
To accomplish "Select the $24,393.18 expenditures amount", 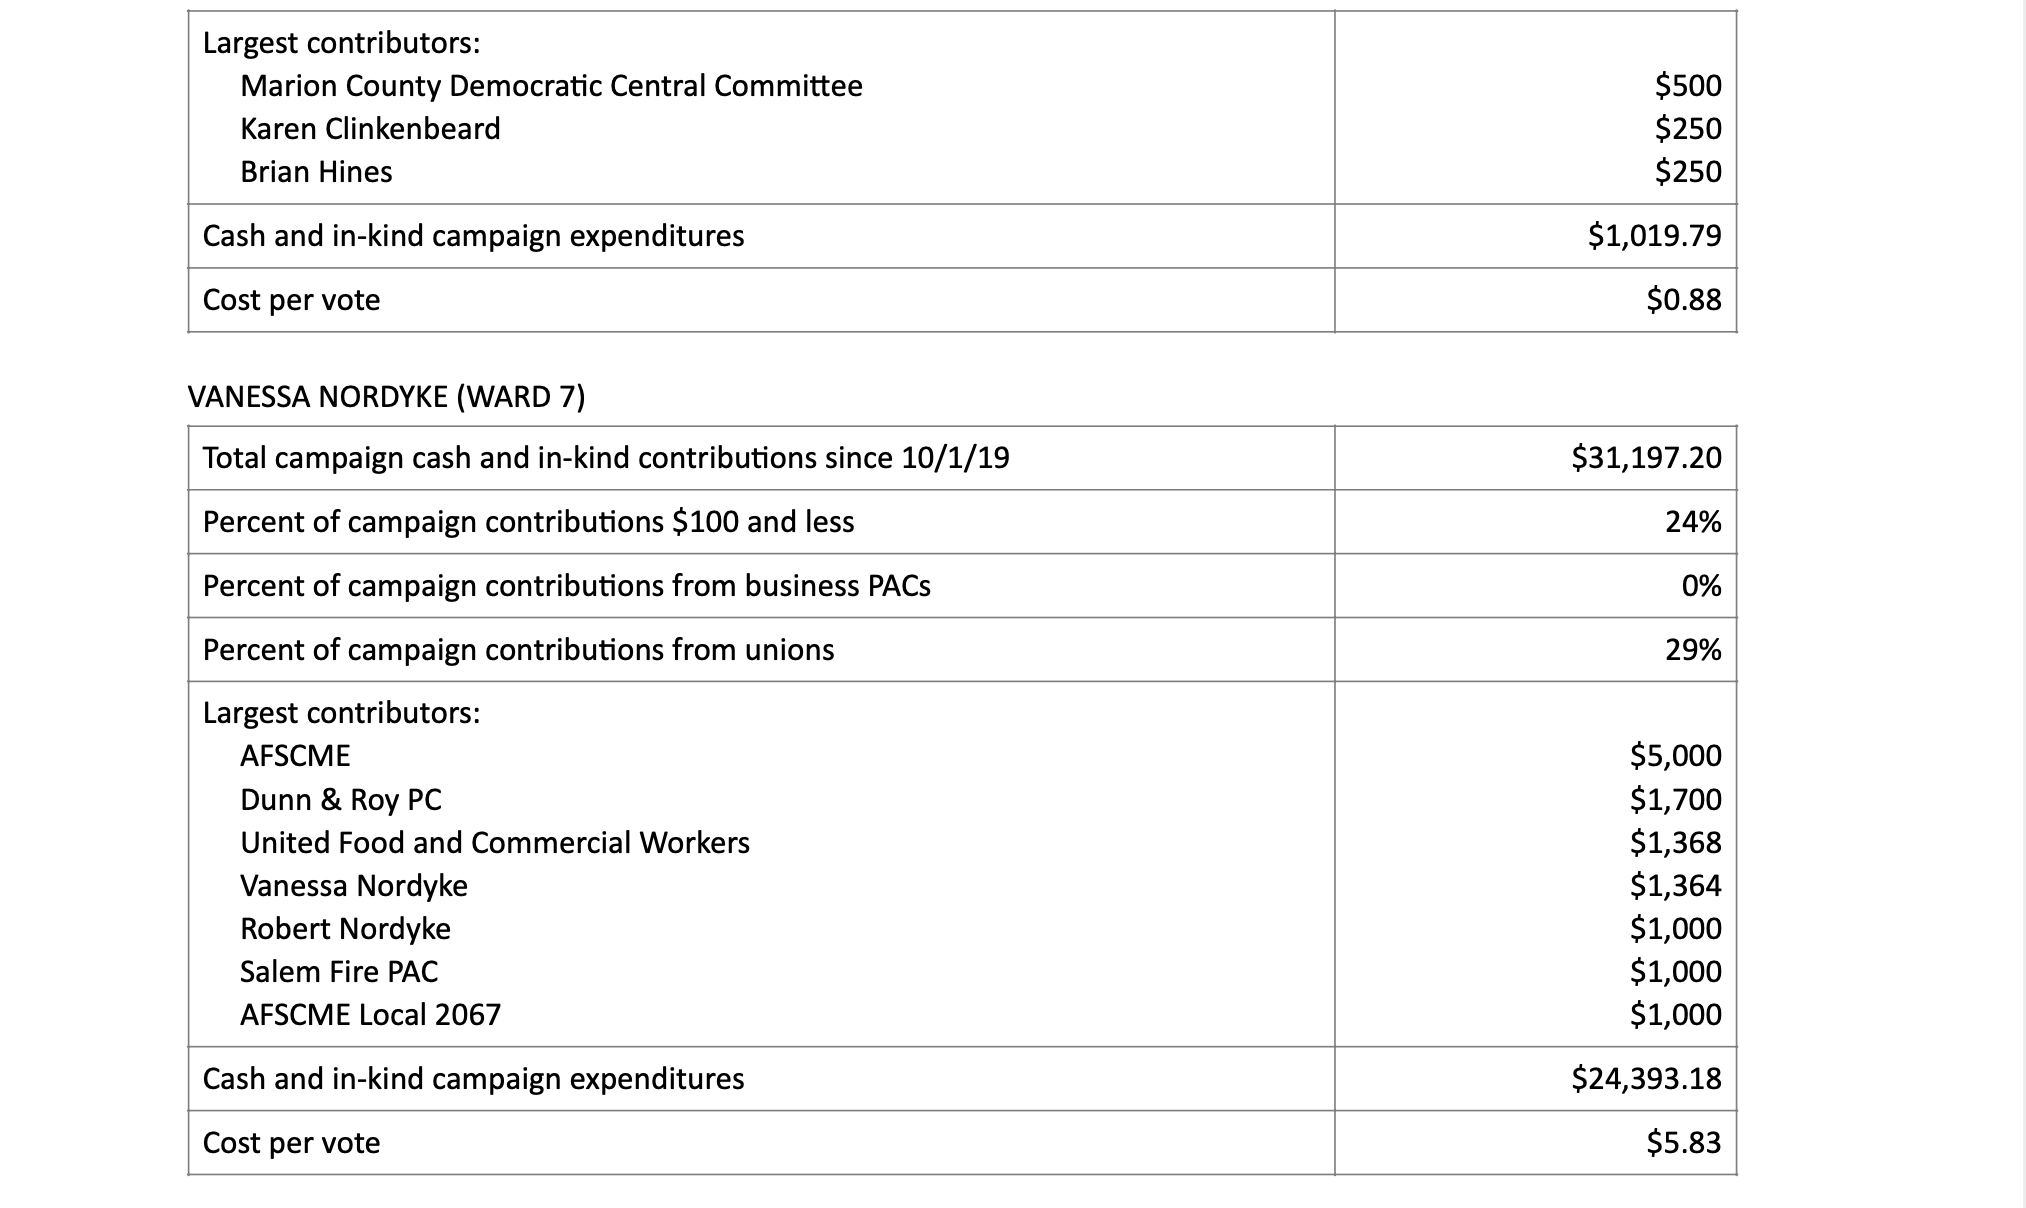I will point(1646,1079).
